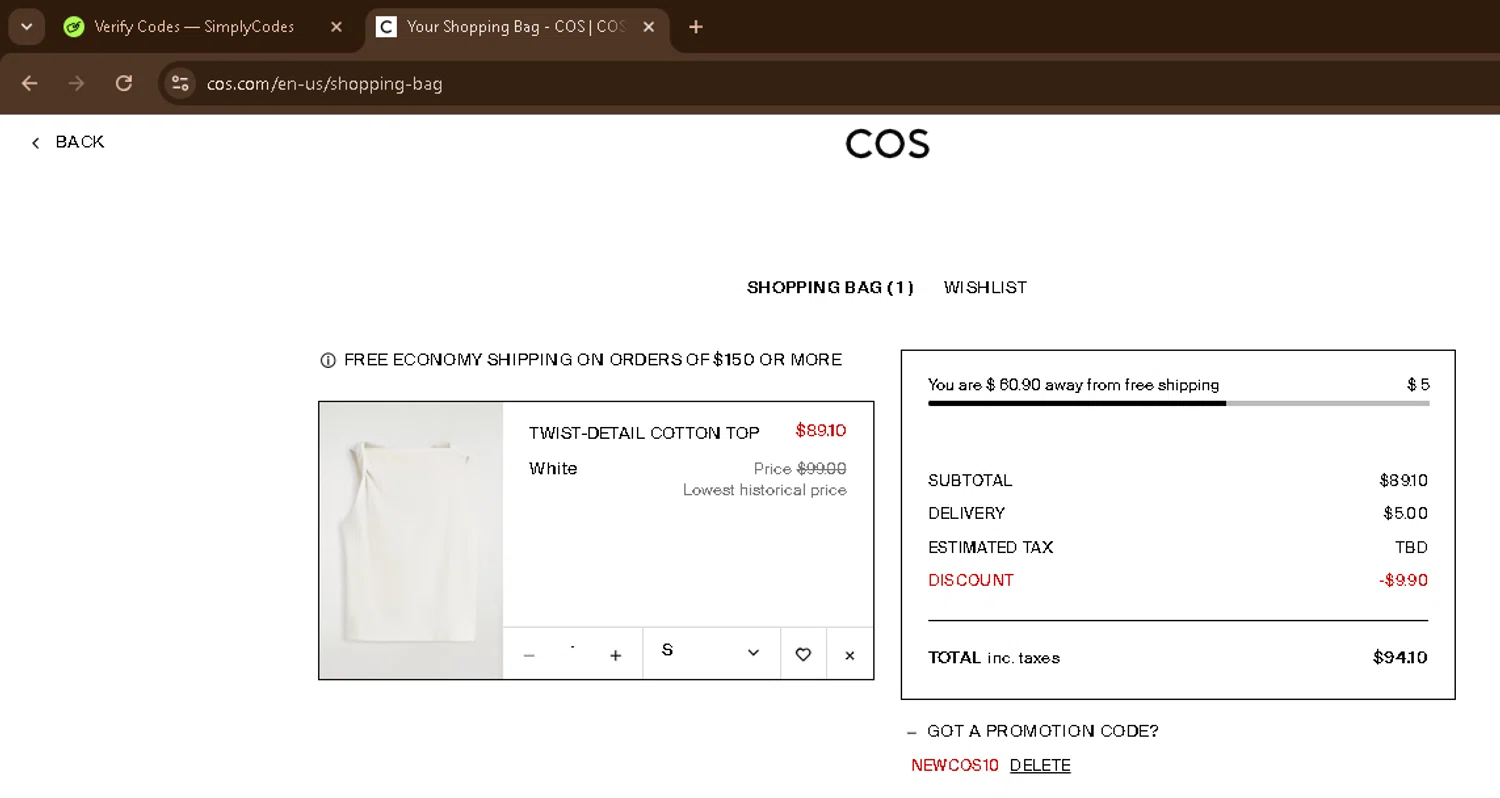
Task: Click 'away from free shipping' message
Action: (x=1073, y=385)
